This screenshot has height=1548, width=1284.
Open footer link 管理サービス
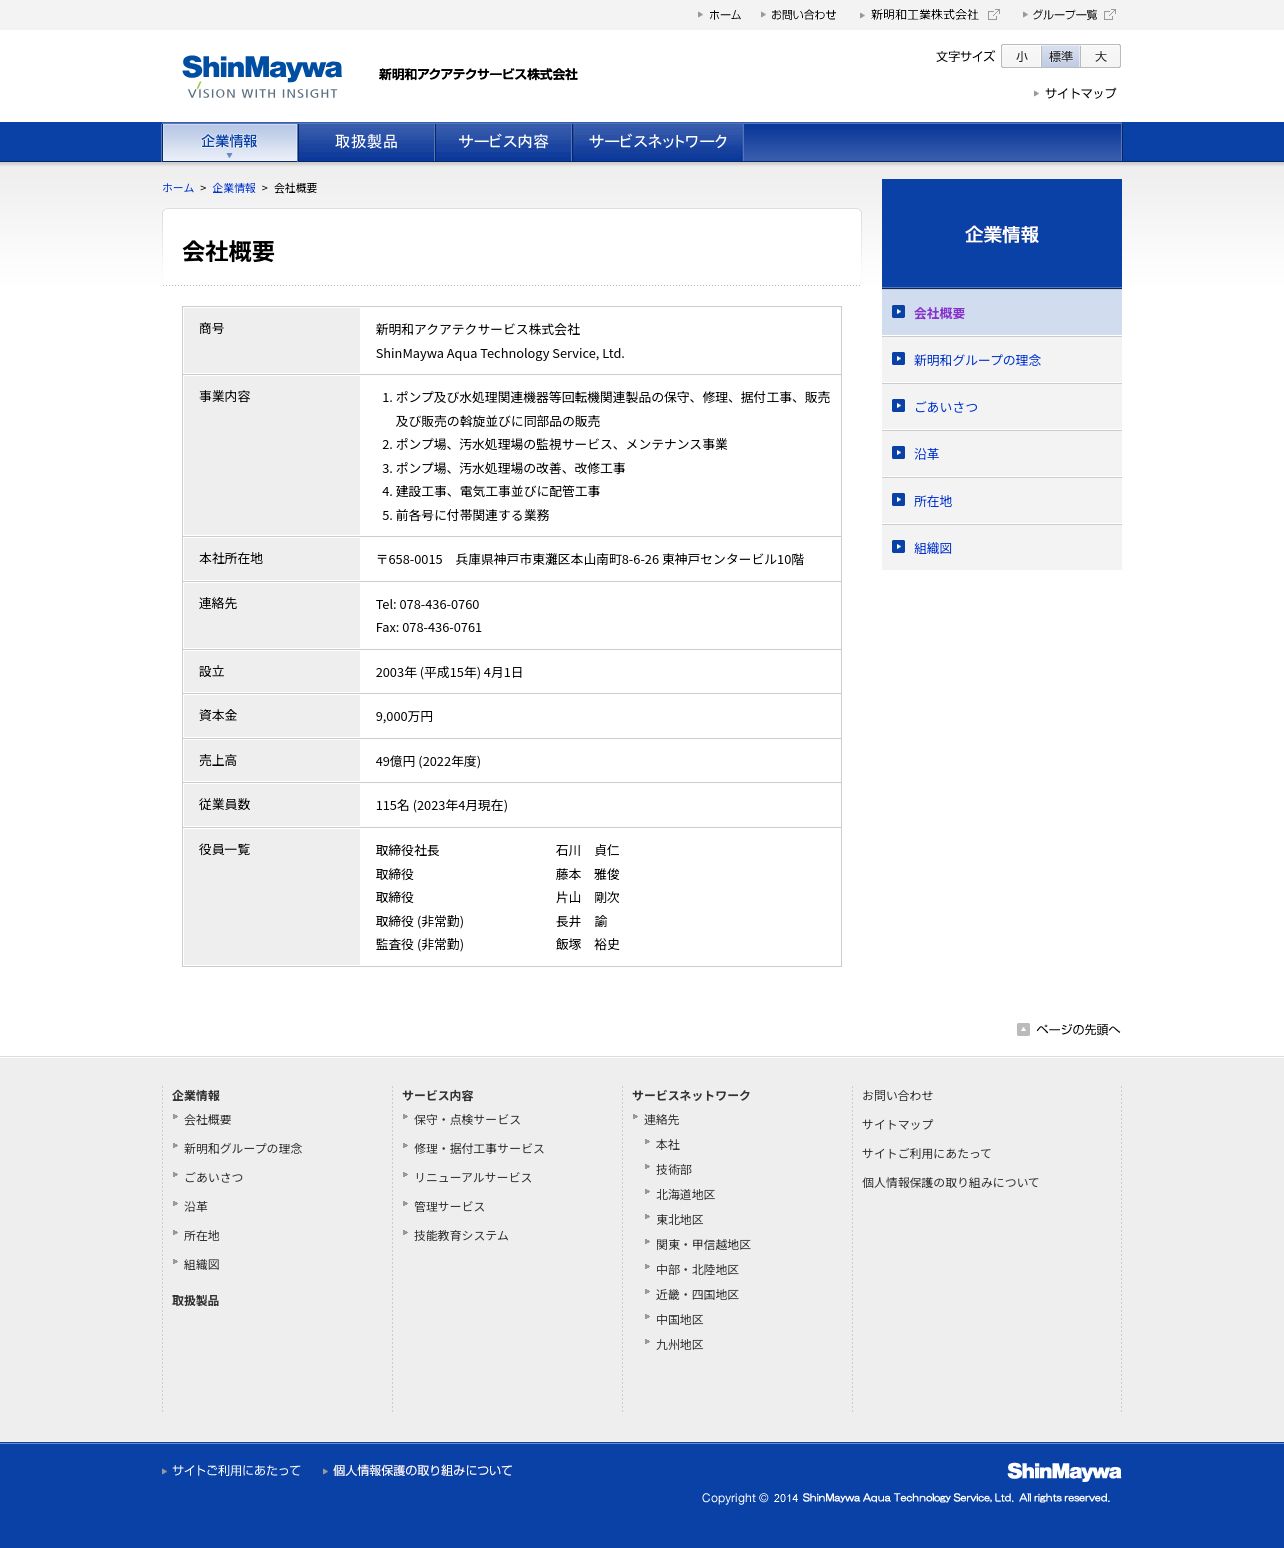449,1207
